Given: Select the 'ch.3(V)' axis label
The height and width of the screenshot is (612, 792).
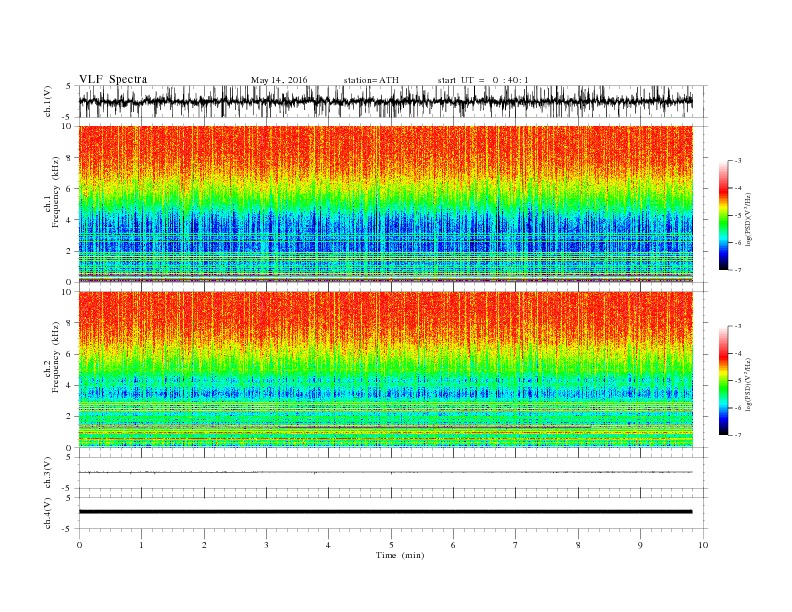Looking at the screenshot, I should coord(48,473).
